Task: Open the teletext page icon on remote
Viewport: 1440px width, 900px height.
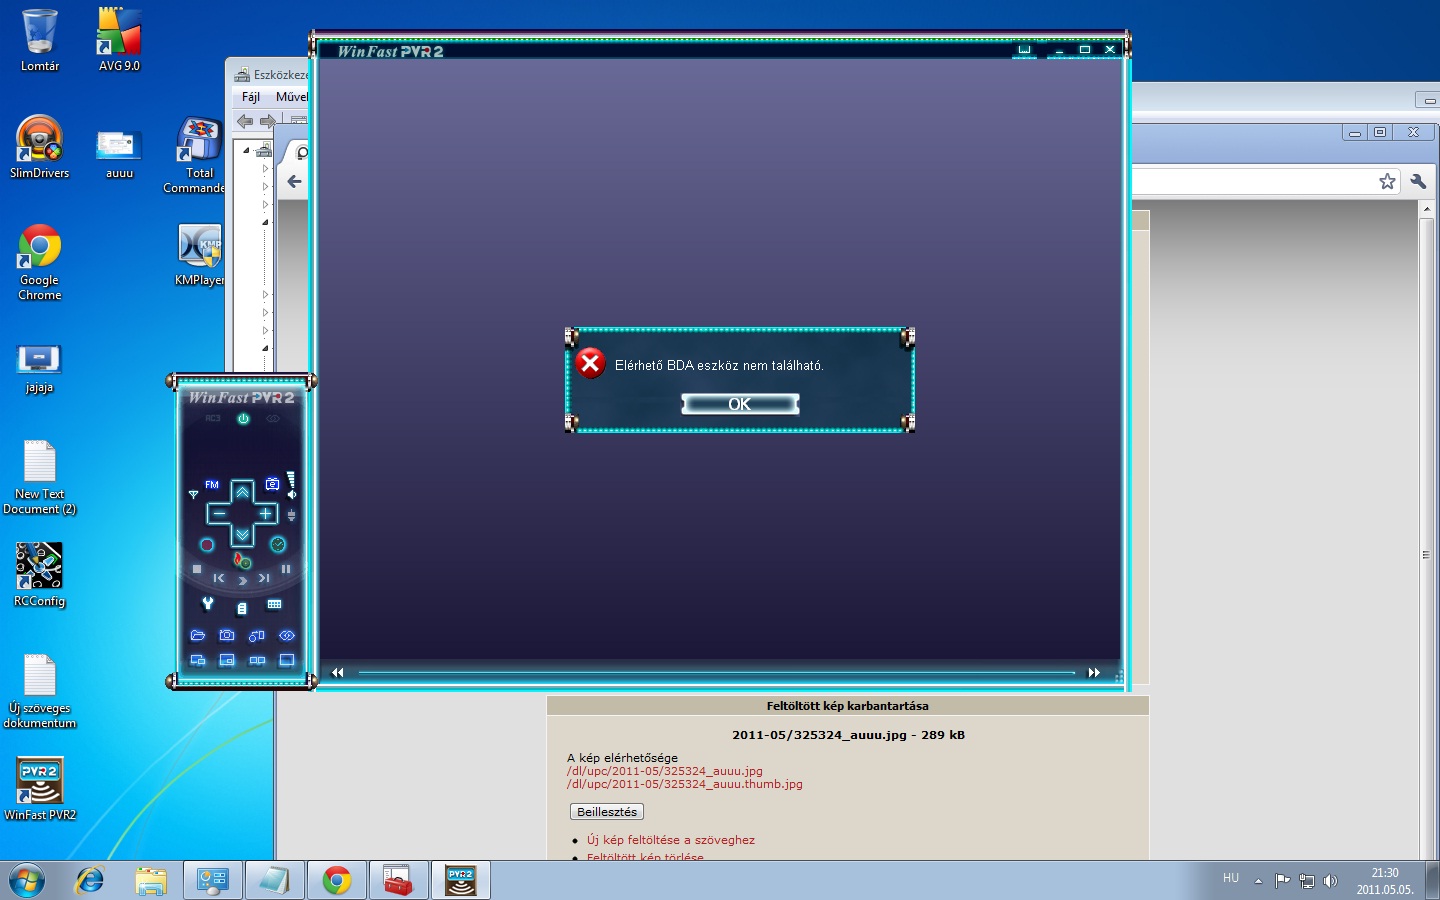Action: tap(242, 608)
